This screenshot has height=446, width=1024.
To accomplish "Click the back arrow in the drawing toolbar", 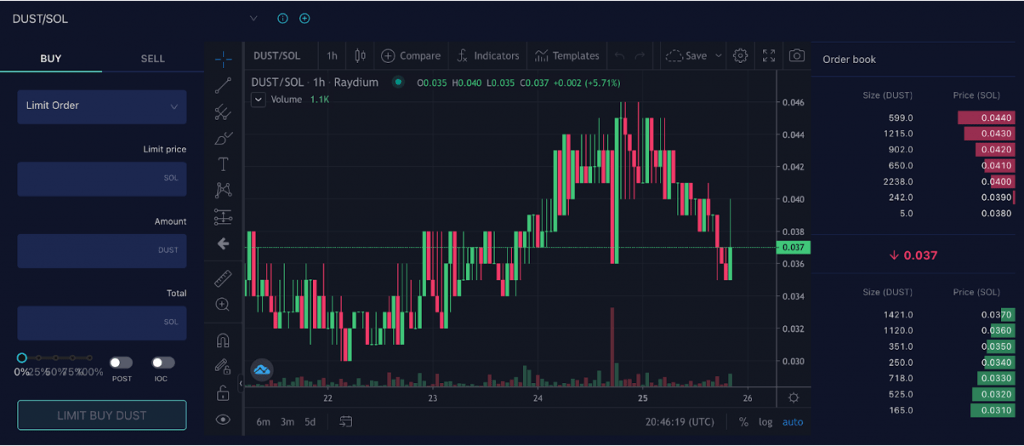I will (x=223, y=244).
